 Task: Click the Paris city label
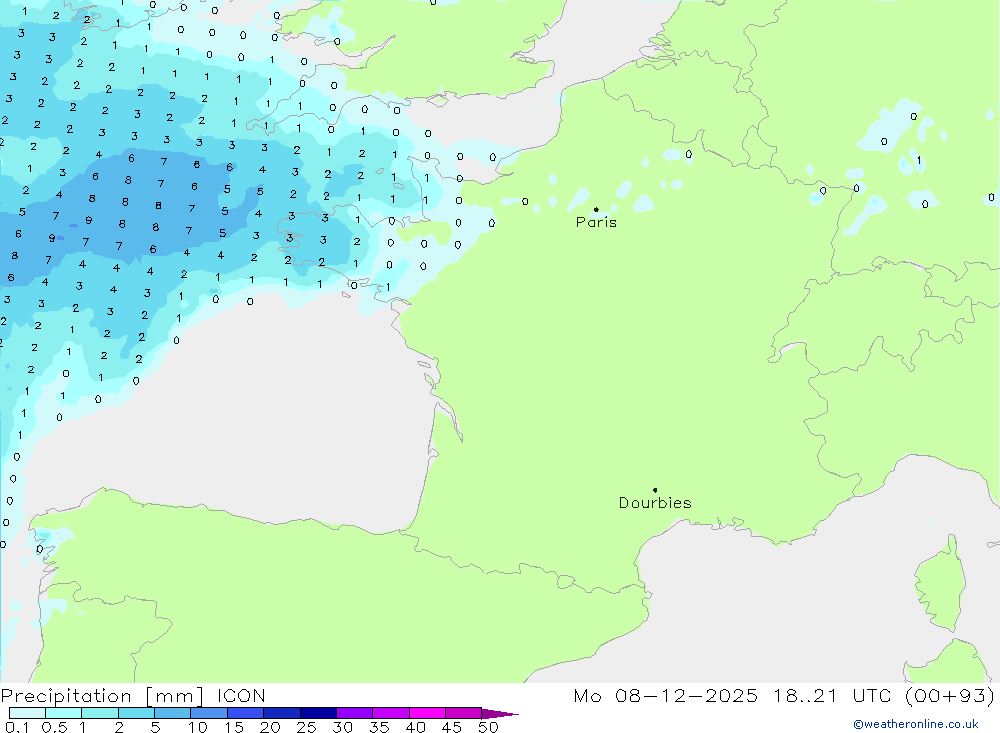[x=596, y=222]
